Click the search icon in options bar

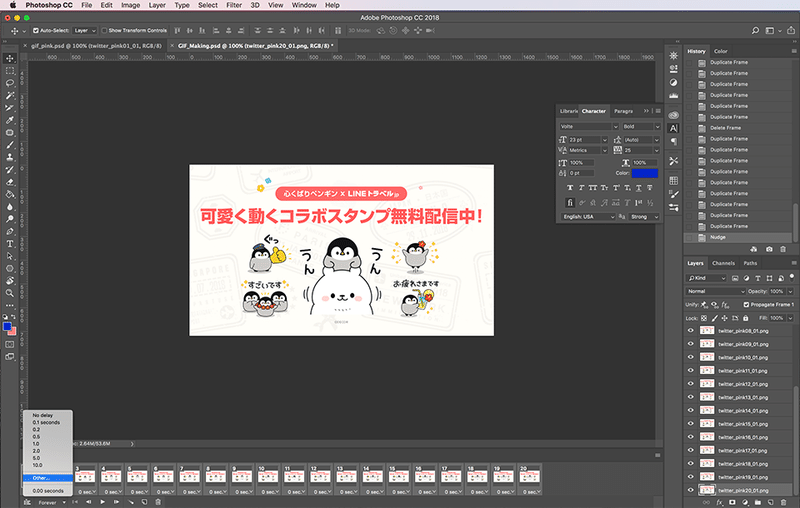(x=755, y=31)
